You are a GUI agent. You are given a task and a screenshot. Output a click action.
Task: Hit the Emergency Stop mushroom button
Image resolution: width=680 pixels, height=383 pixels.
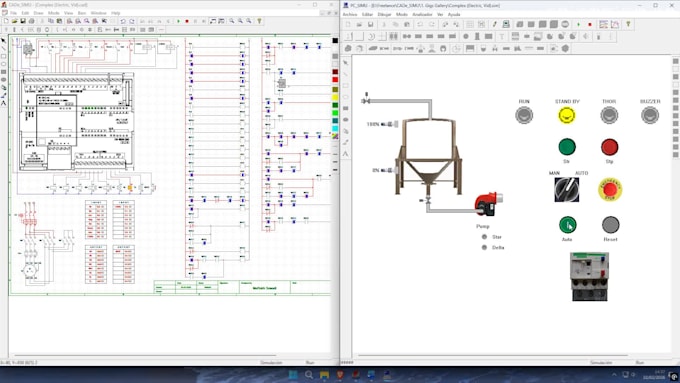coord(610,190)
